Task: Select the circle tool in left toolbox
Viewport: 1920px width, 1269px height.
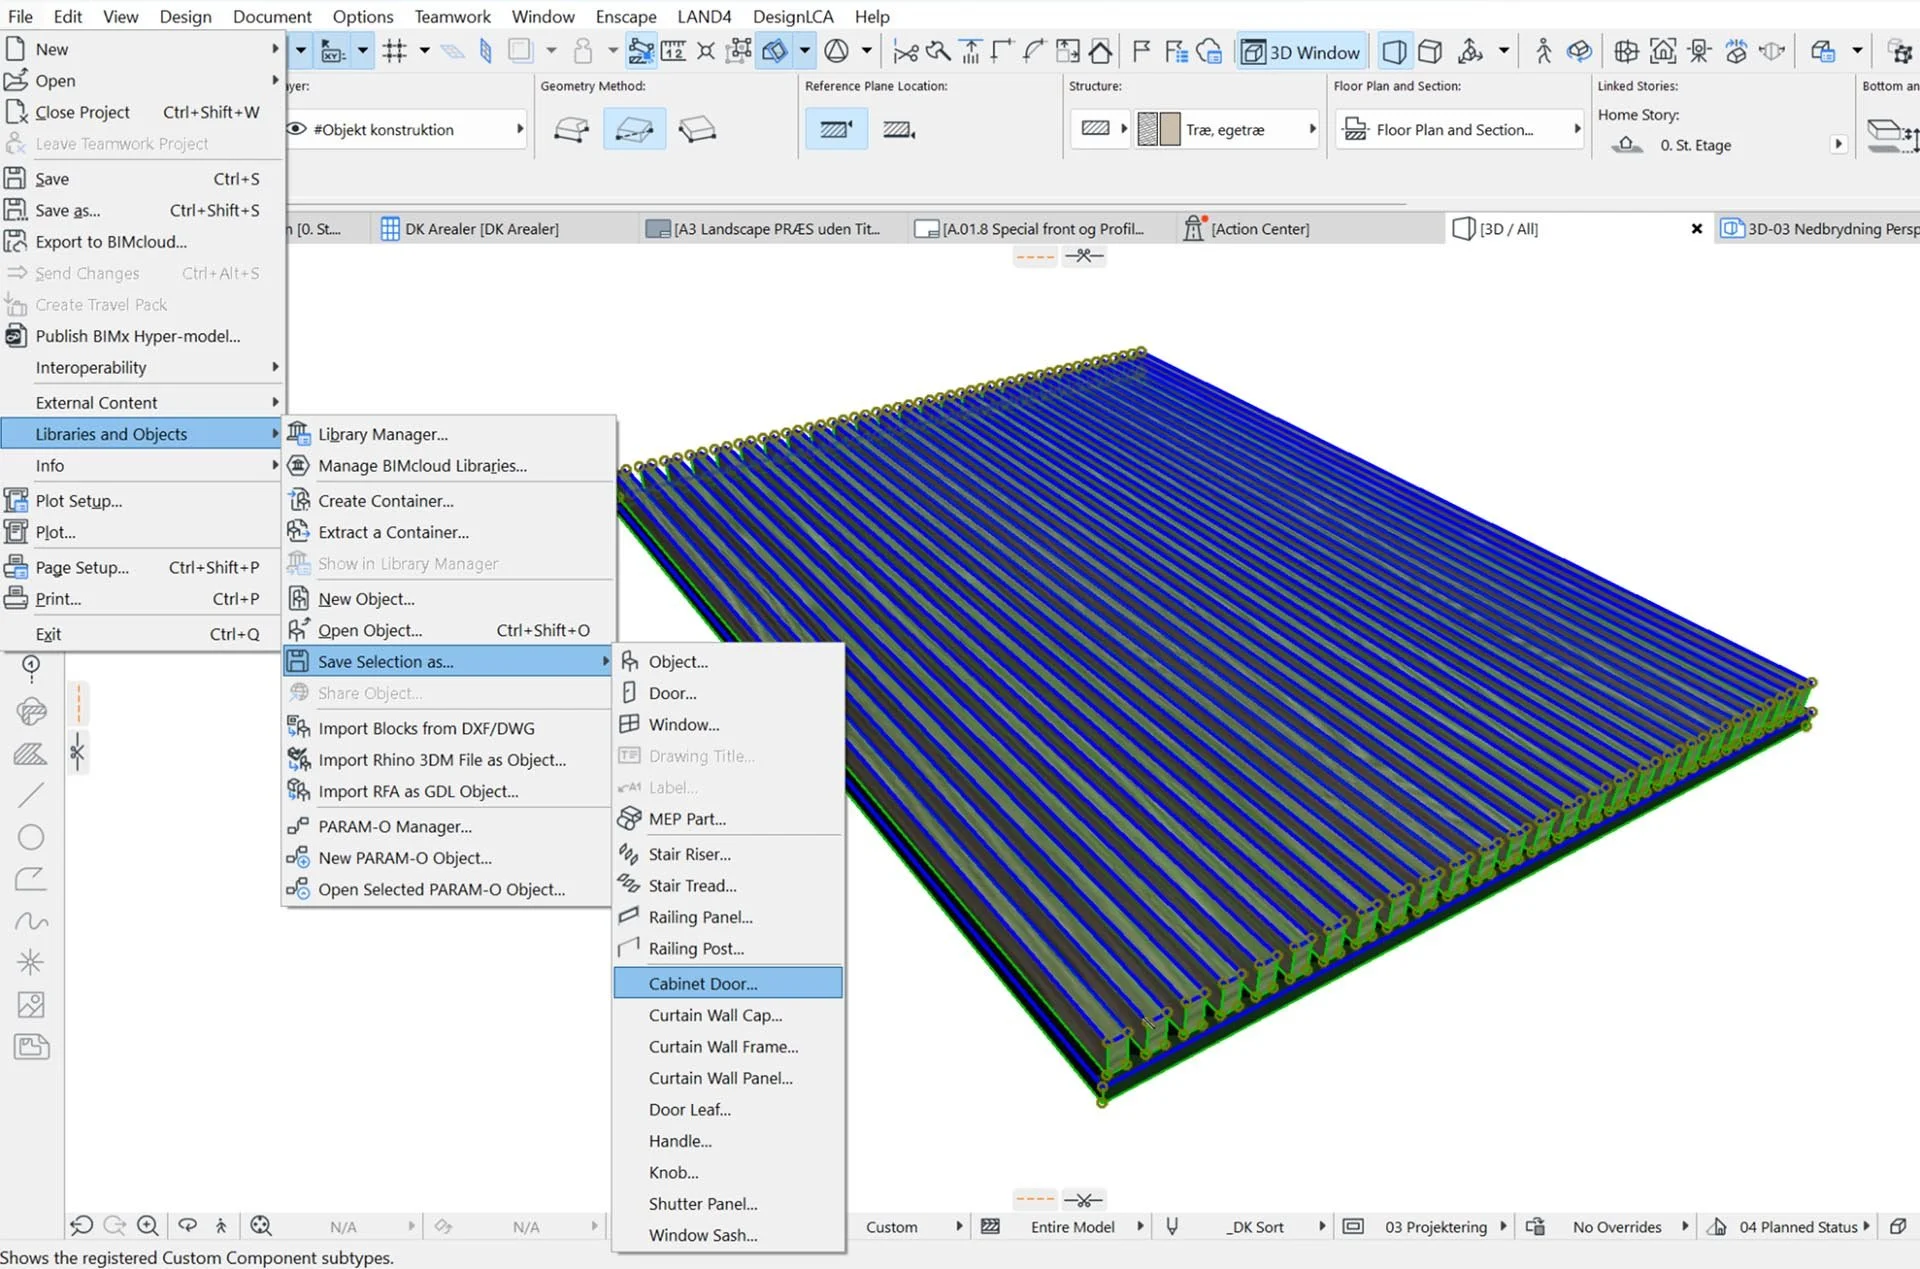Action: (31, 837)
